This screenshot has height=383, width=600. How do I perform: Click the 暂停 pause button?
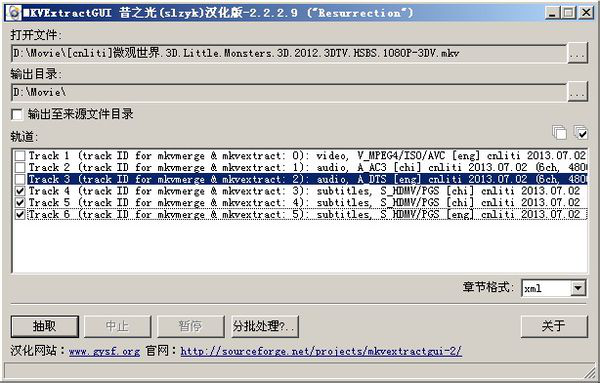pyautogui.click(x=190, y=326)
